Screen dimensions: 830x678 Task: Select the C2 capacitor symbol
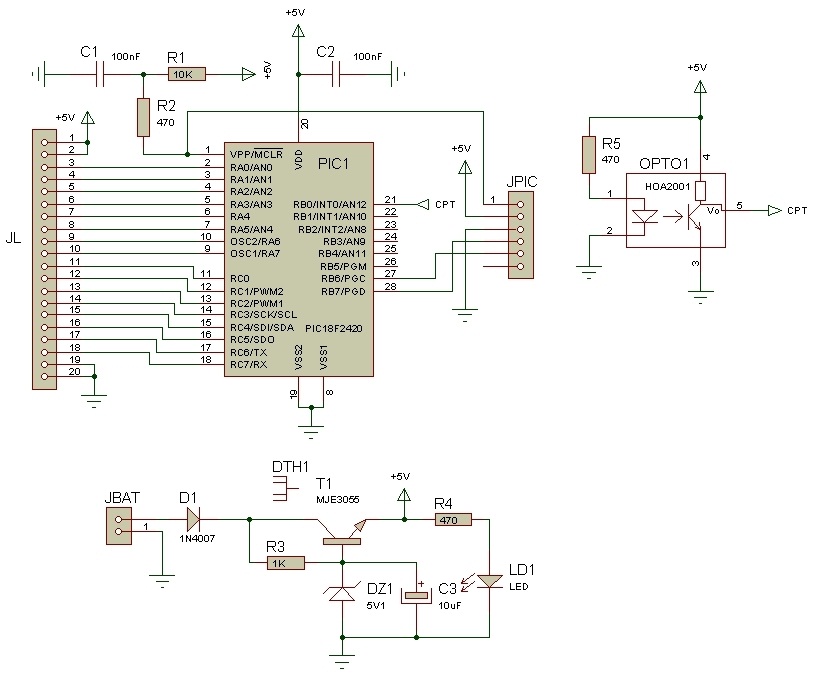tap(336, 74)
